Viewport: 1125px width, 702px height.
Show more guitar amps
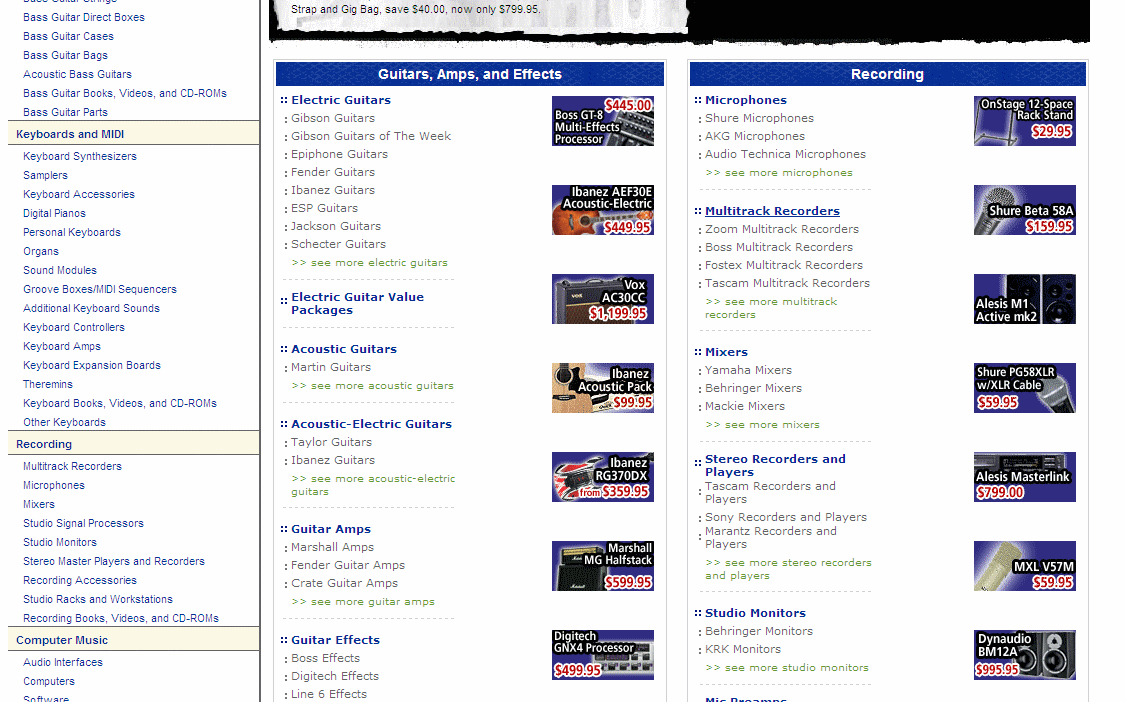click(363, 602)
